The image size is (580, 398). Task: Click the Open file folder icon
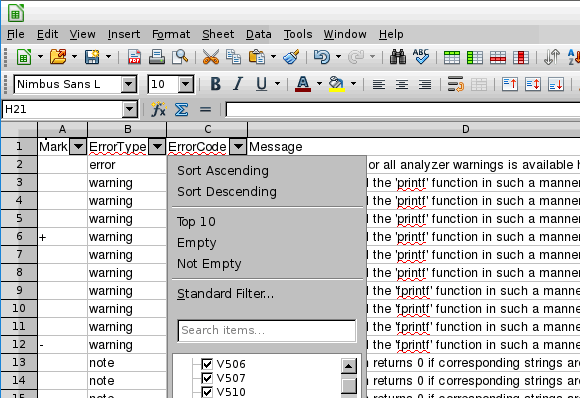pyautogui.click(x=58, y=57)
